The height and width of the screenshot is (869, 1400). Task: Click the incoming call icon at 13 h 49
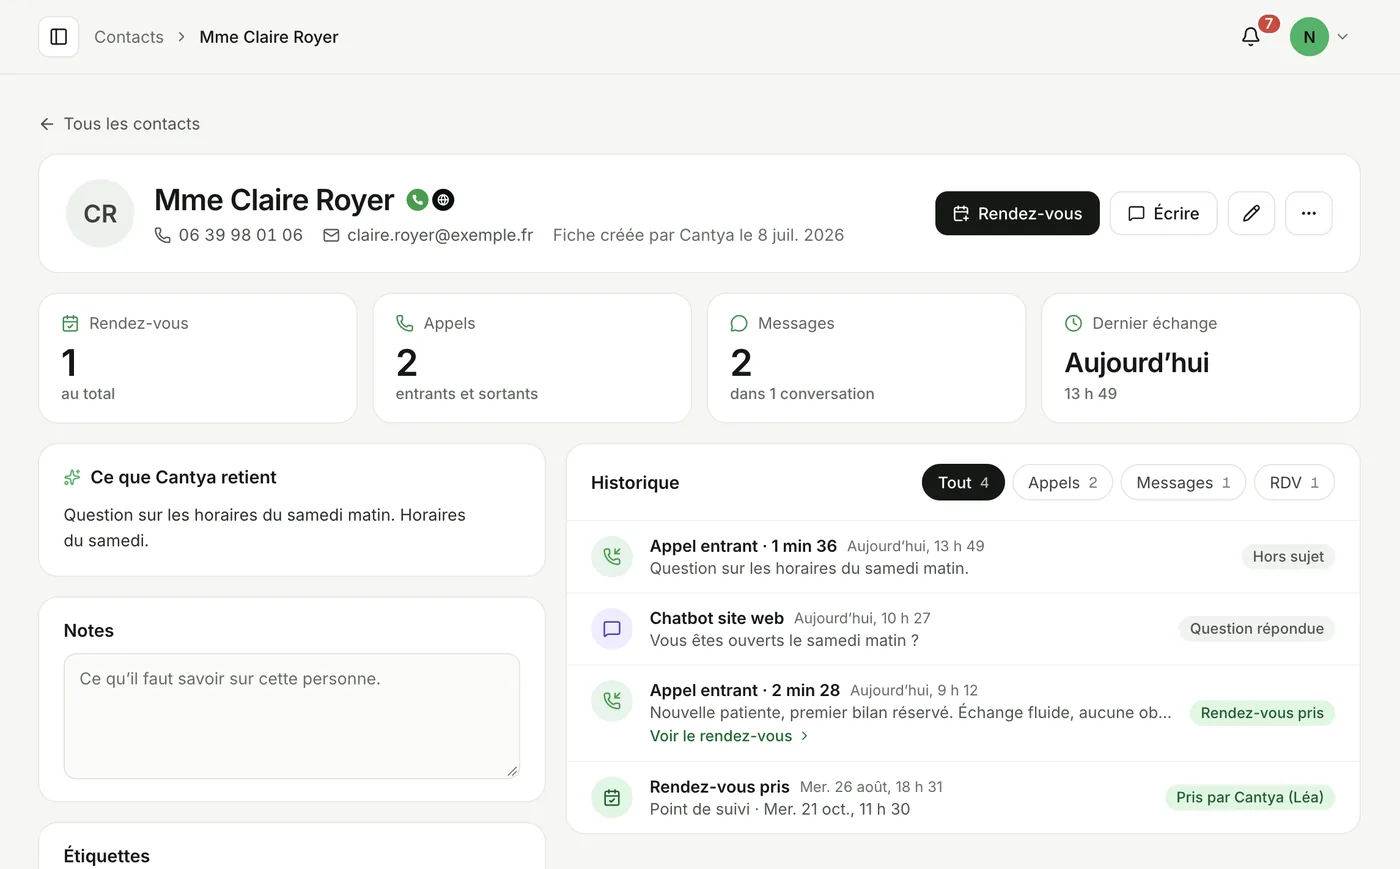[x=612, y=557]
